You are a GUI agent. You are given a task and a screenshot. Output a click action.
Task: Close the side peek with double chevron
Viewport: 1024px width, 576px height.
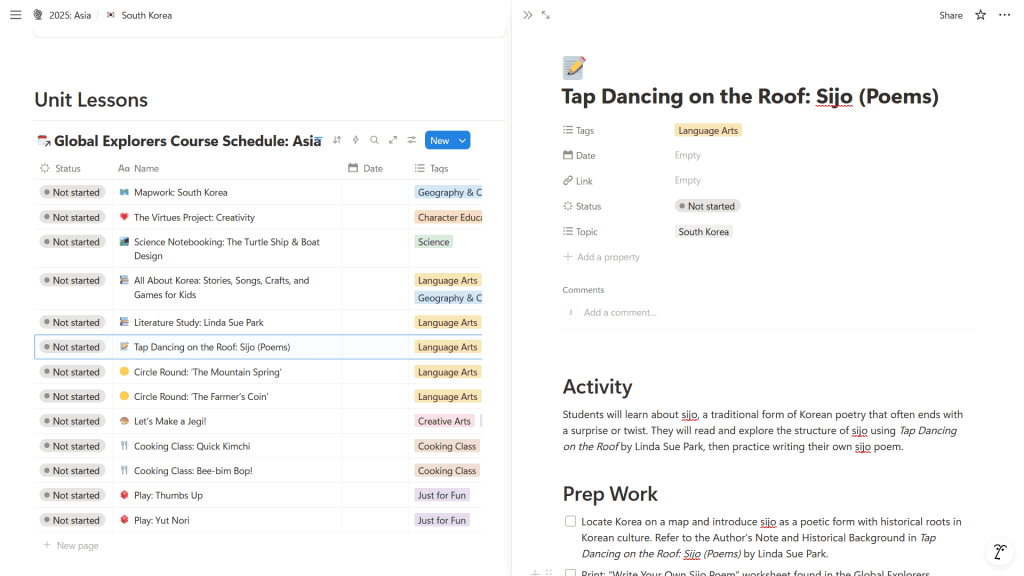(x=528, y=15)
